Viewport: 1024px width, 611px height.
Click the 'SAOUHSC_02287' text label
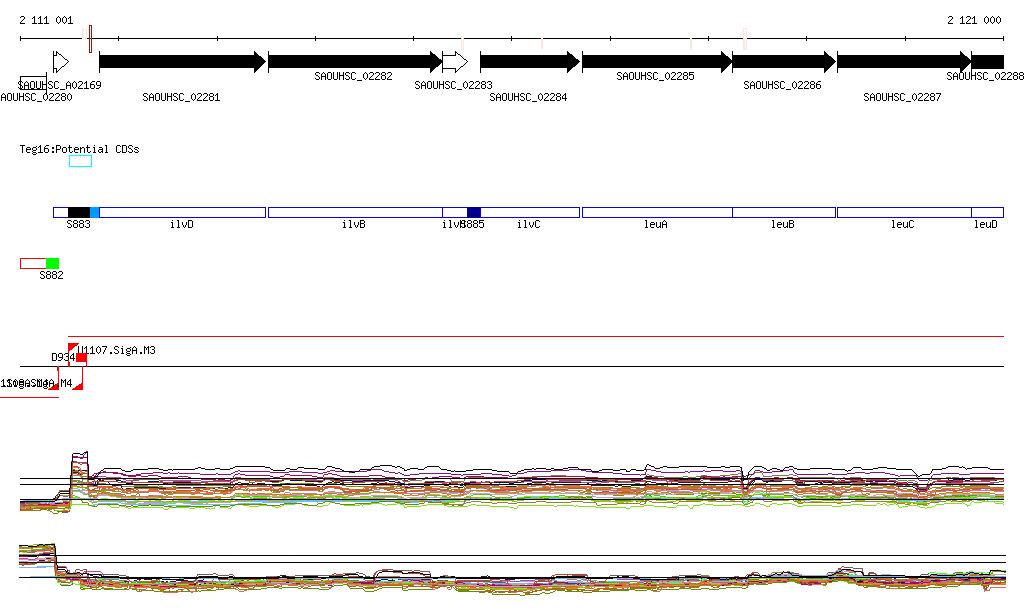pyautogui.click(x=902, y=97)
